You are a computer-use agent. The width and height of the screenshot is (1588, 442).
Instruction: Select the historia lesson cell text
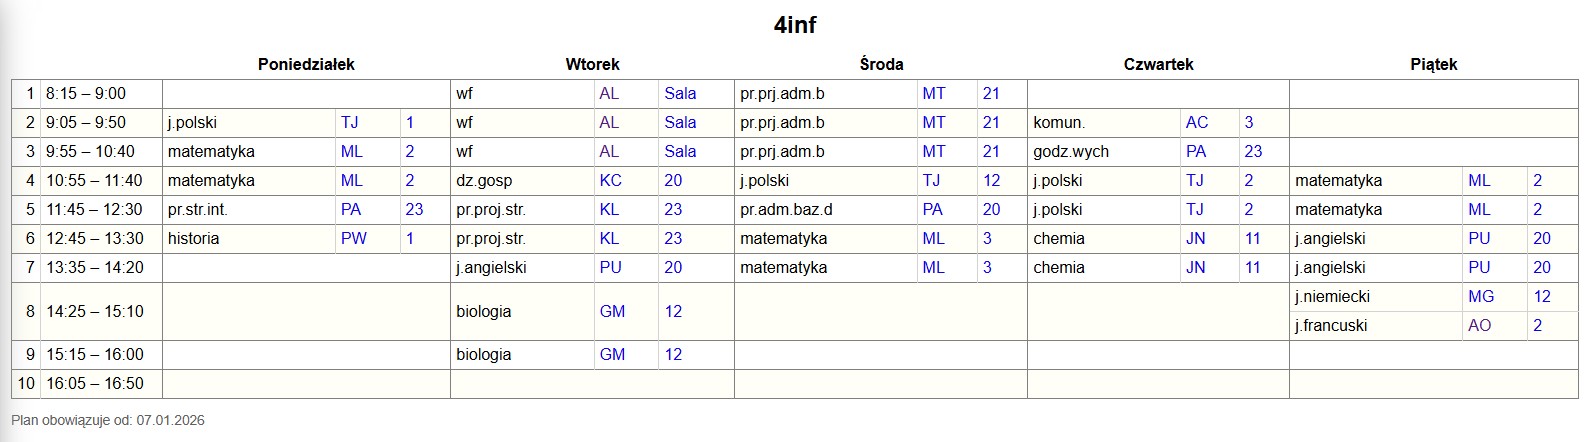193,239
